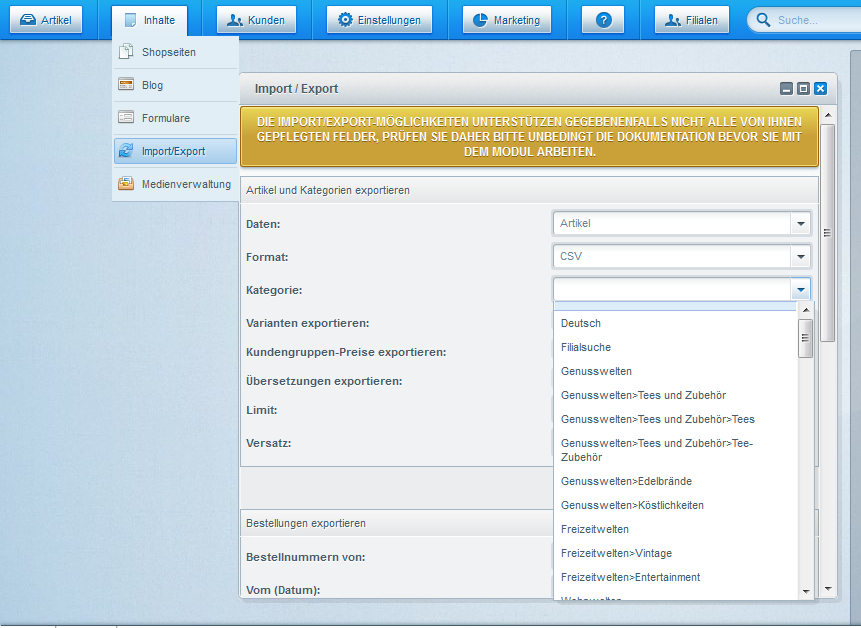Open the Marketing menu

pos(505,20)
